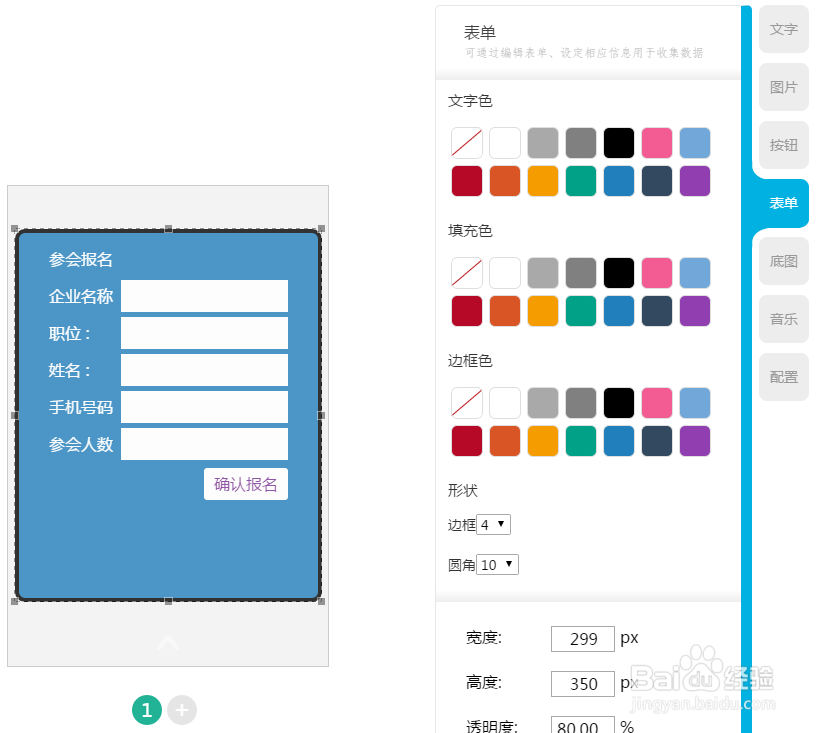The height and width of the screenshot is (733, 822).
Task: Switch to the 音乐 (Music) tab
Action: click(x=783, y=319)
